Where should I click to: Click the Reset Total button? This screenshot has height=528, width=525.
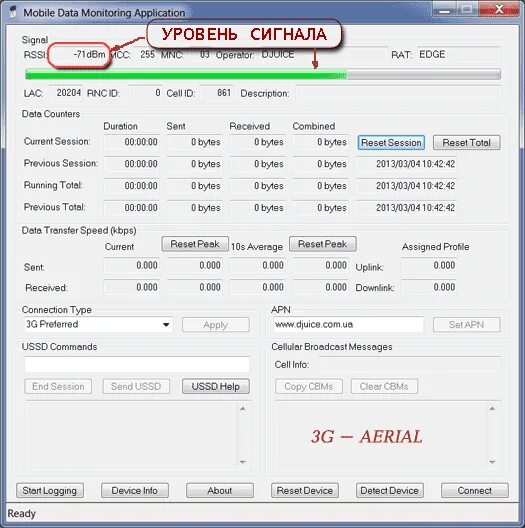coord(466,142)
